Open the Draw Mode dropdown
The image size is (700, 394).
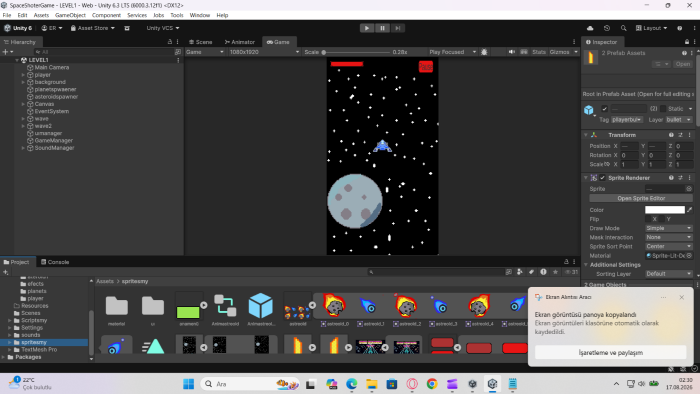coord(668,228)
